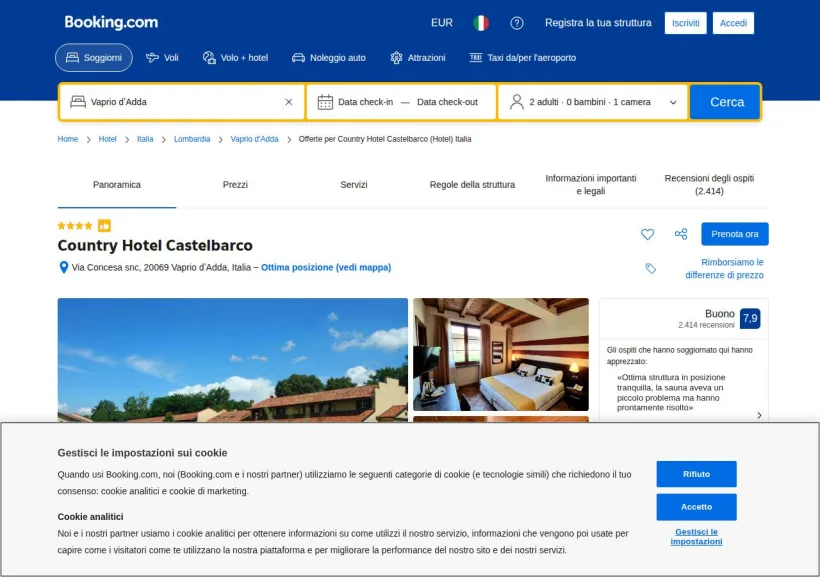The width and height of the screenshot is (820, 577).
Task: Click the Vaprio d'Adda destination input
Action: 181,102
